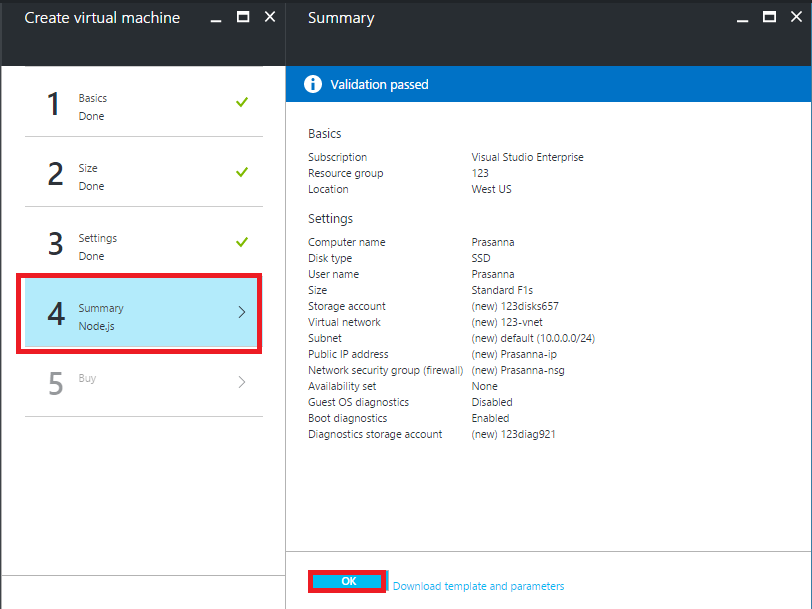812x609 pixels.
Task: Expand the Buy step chevron
Action: point(242,382)
